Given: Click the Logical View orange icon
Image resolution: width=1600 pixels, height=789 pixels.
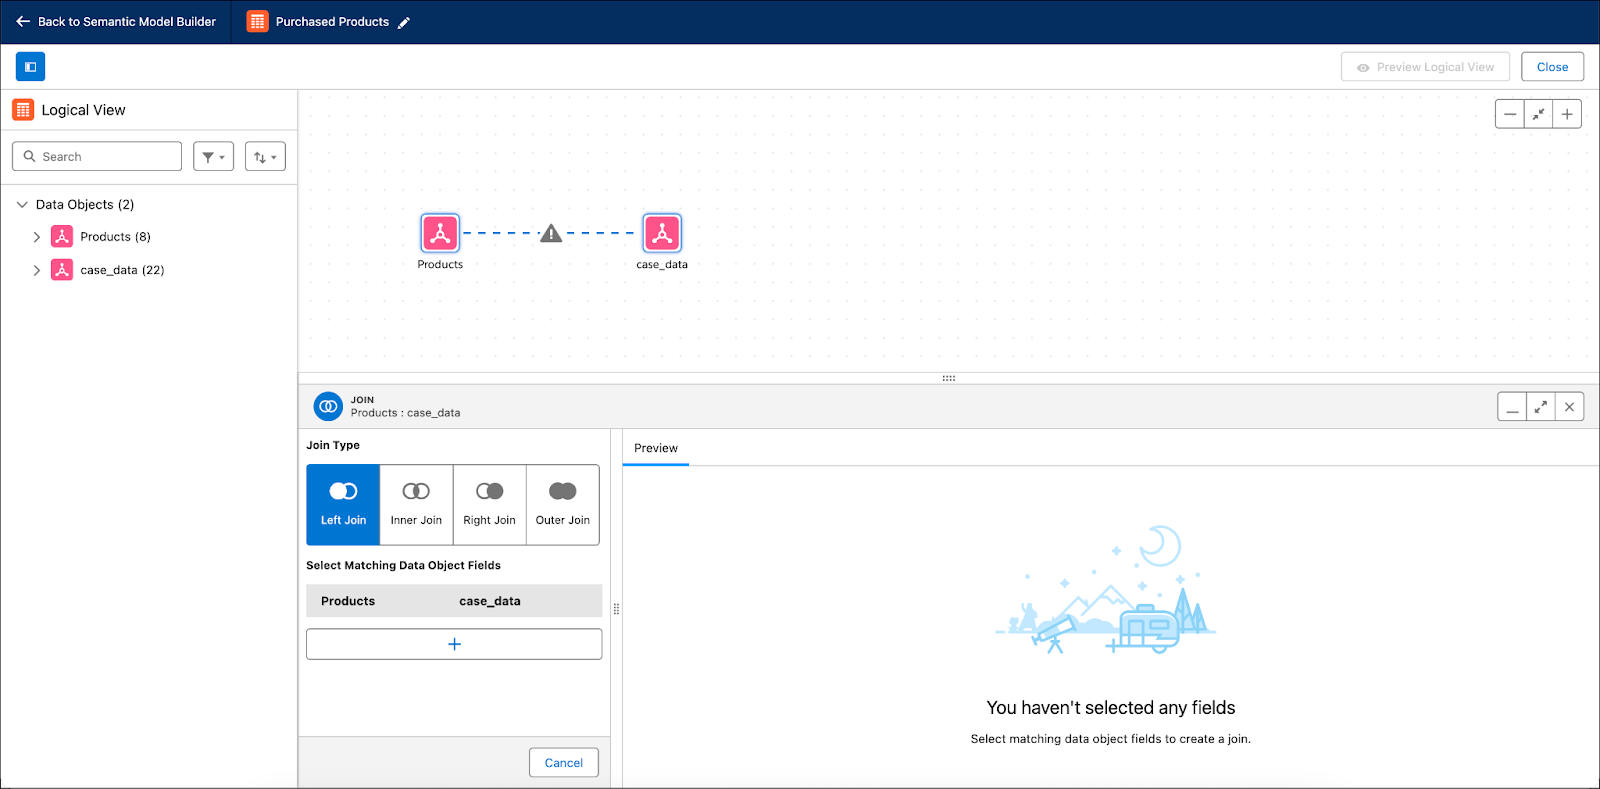Looking at the screenshot, I should [23, 110].
